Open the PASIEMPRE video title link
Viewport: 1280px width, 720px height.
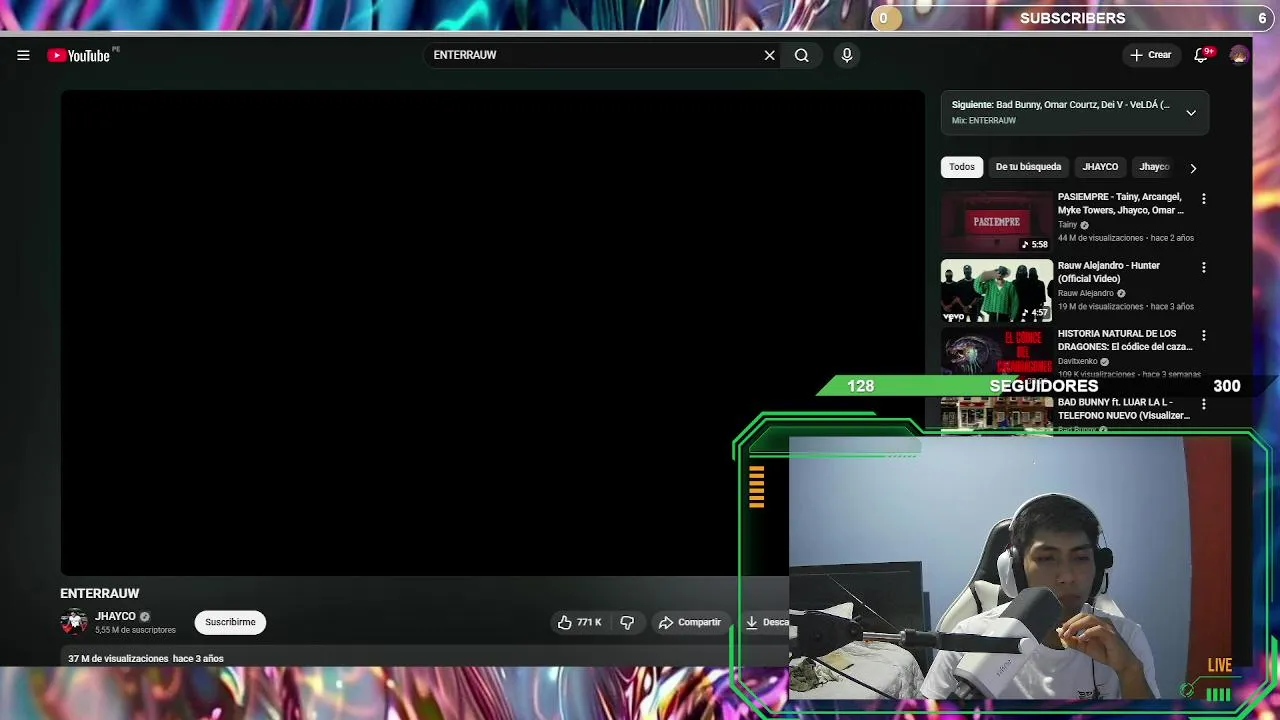point(1120,203)
